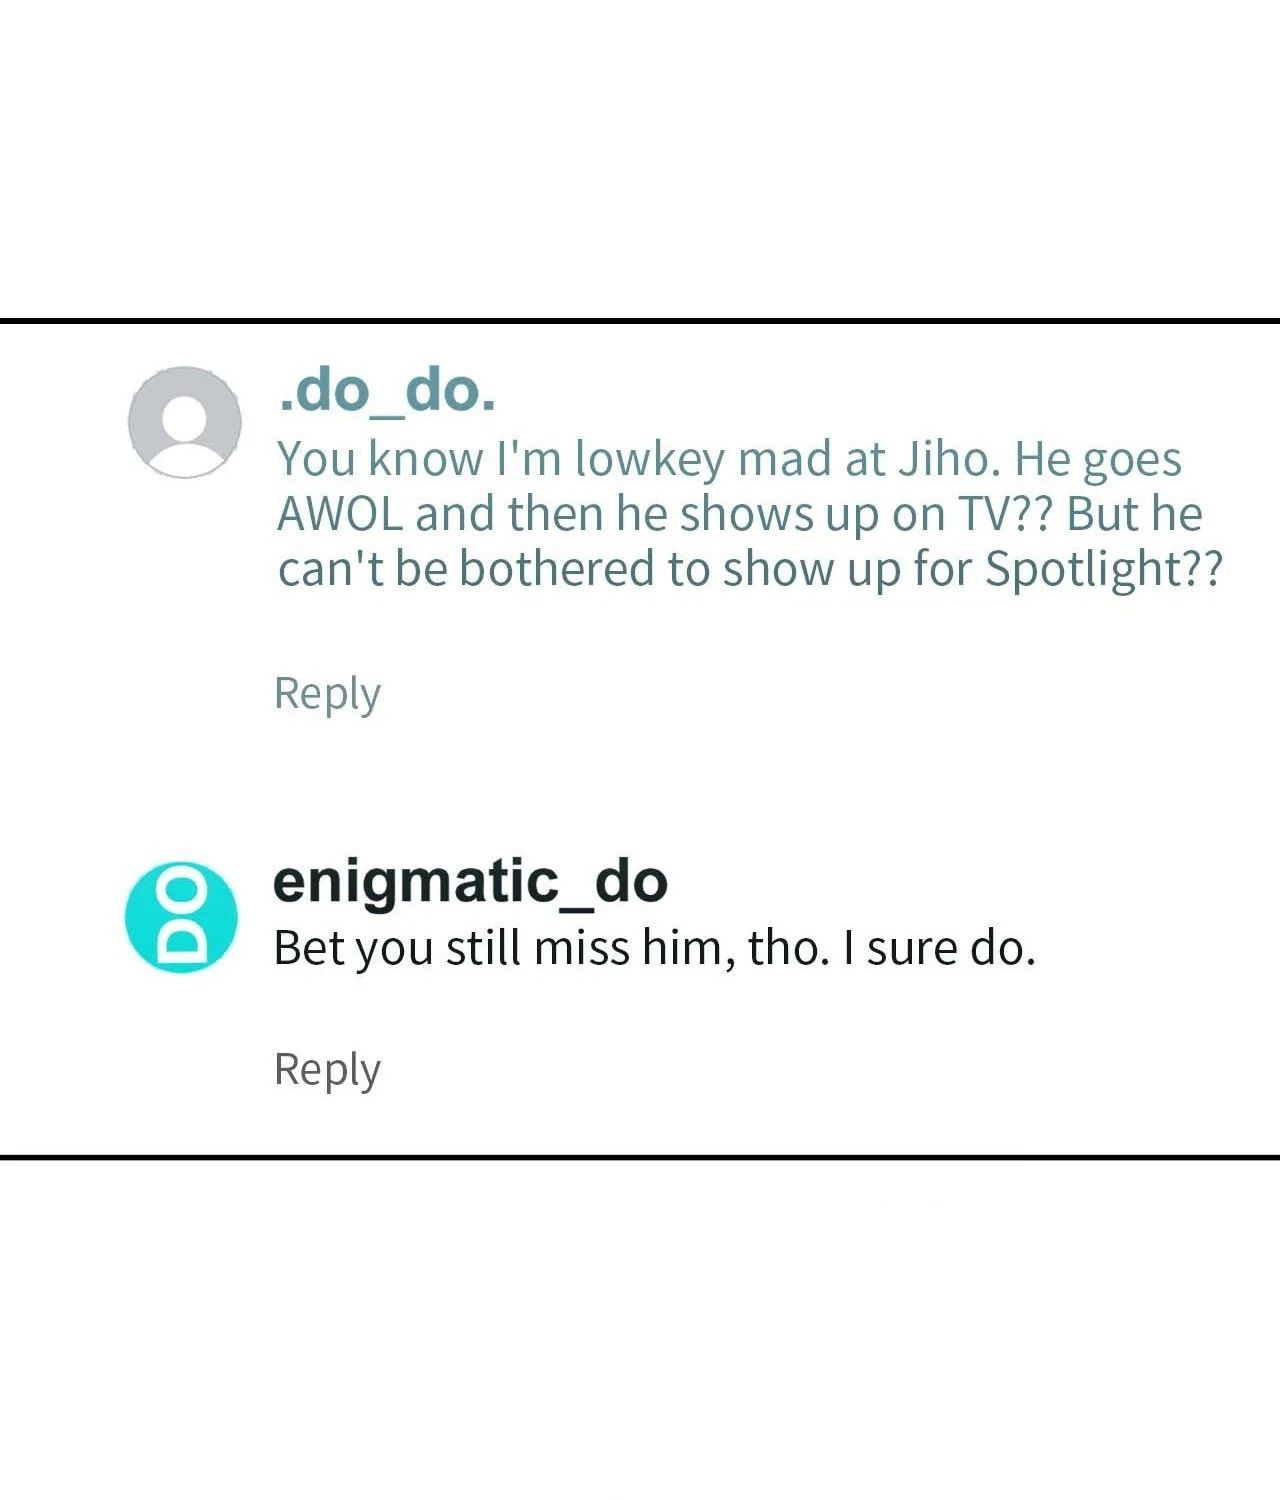Image resolution: width=1280 pixels, height=1500 pixels.
Task: Reply to the enigmatic_do comment
Action: pos(327,1070)
